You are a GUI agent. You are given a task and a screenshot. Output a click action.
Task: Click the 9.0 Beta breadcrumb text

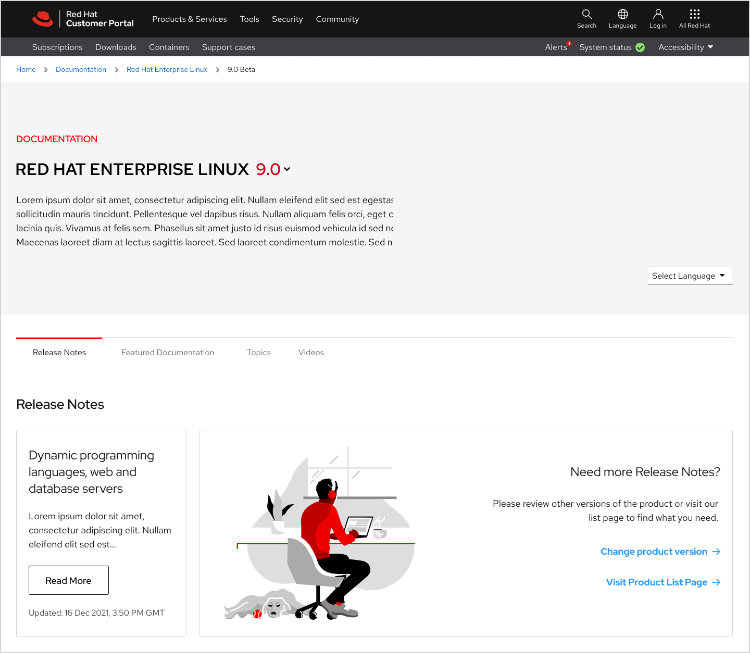pos(241,69)
